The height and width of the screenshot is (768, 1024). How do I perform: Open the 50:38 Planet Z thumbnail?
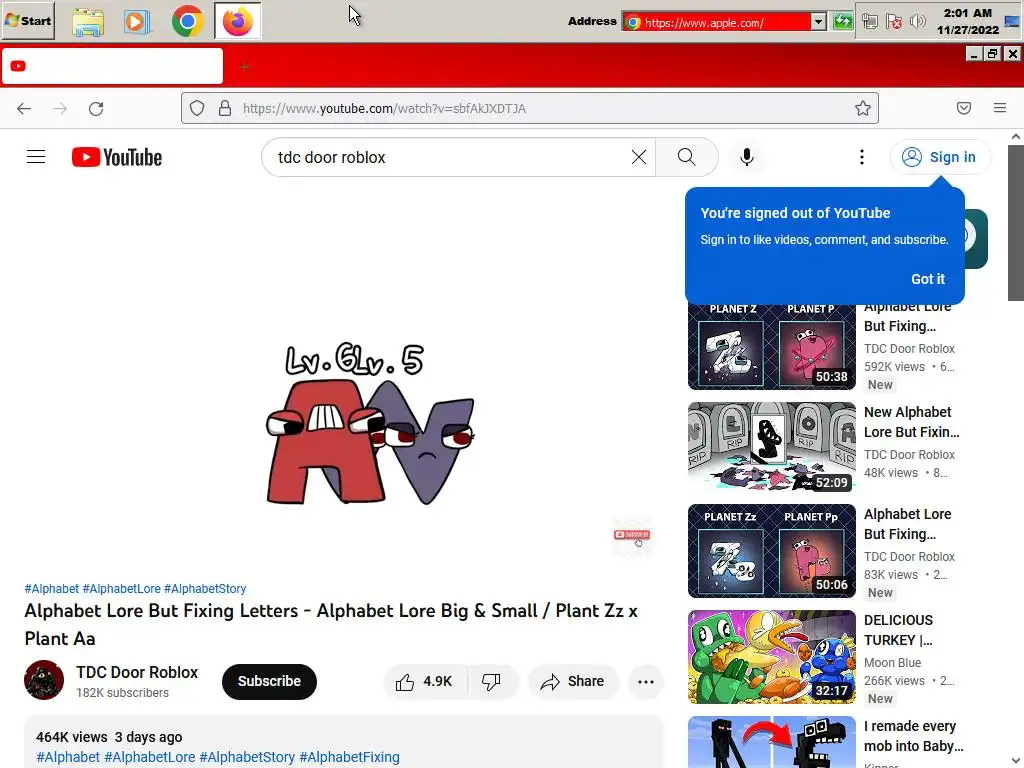[x=771, y=346]
